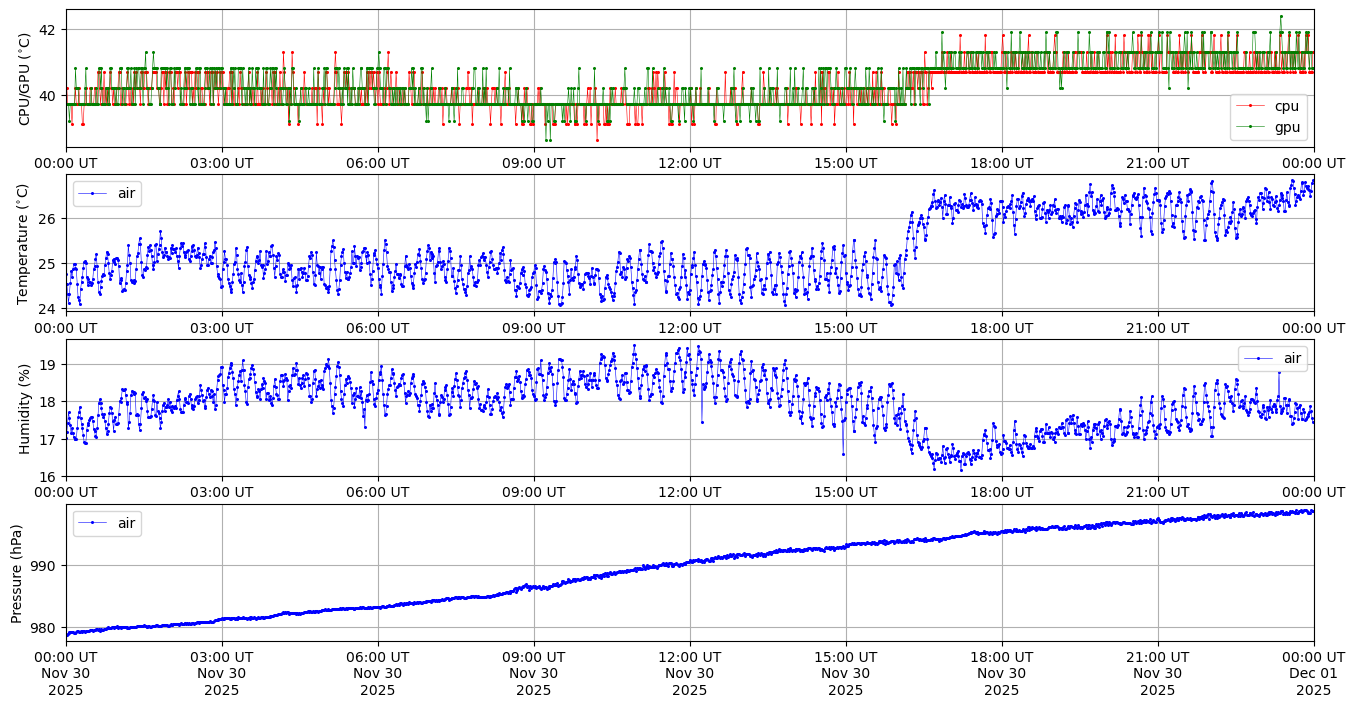Click the 42 tick on CPU/GPU axis
1355x707 pixels.
(x=48, y=30)
